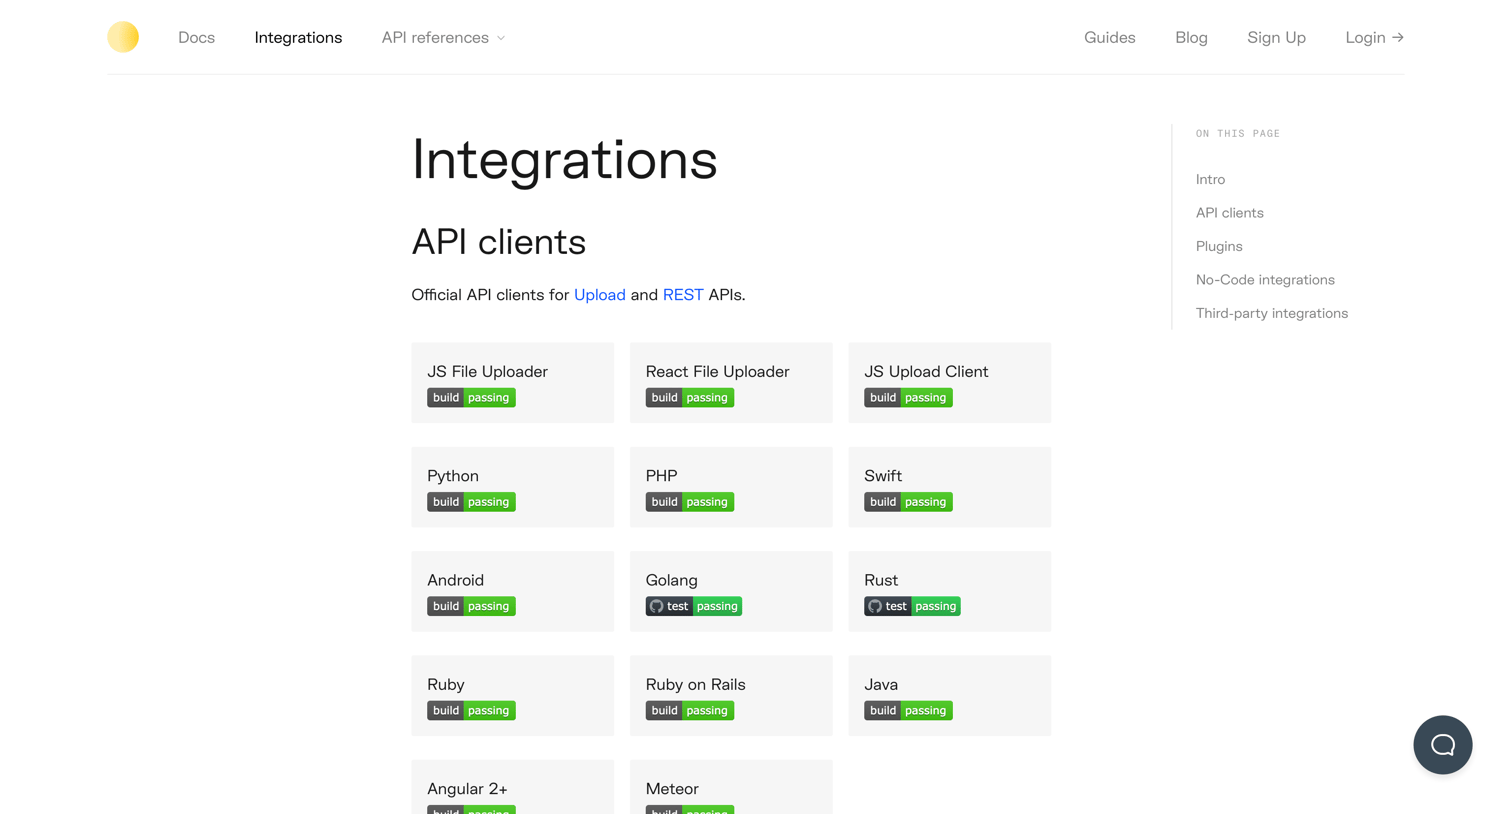Jump to Third-party integrations section
Viewport: 1512px width, 814px height.
coord(1271,314)
